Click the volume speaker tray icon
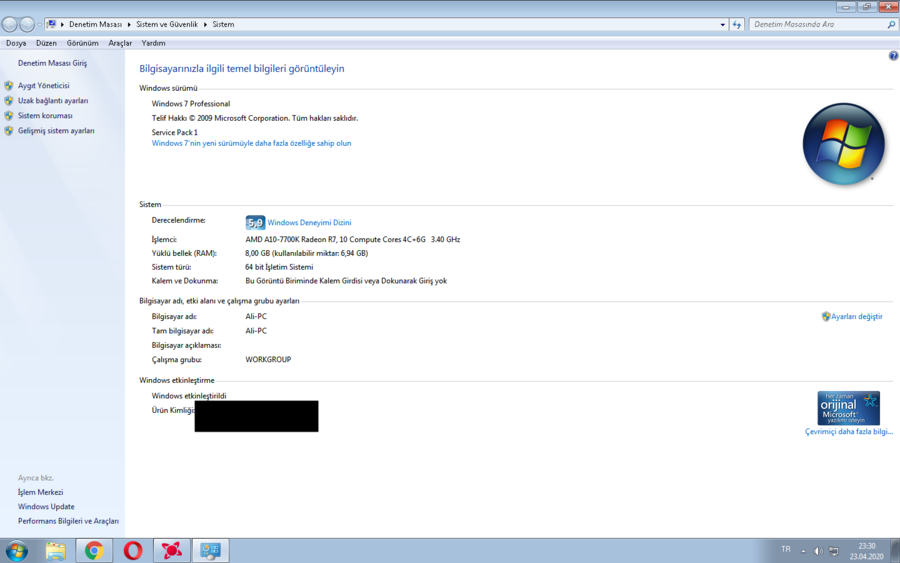The image size is (900, 563). (818, 551)
